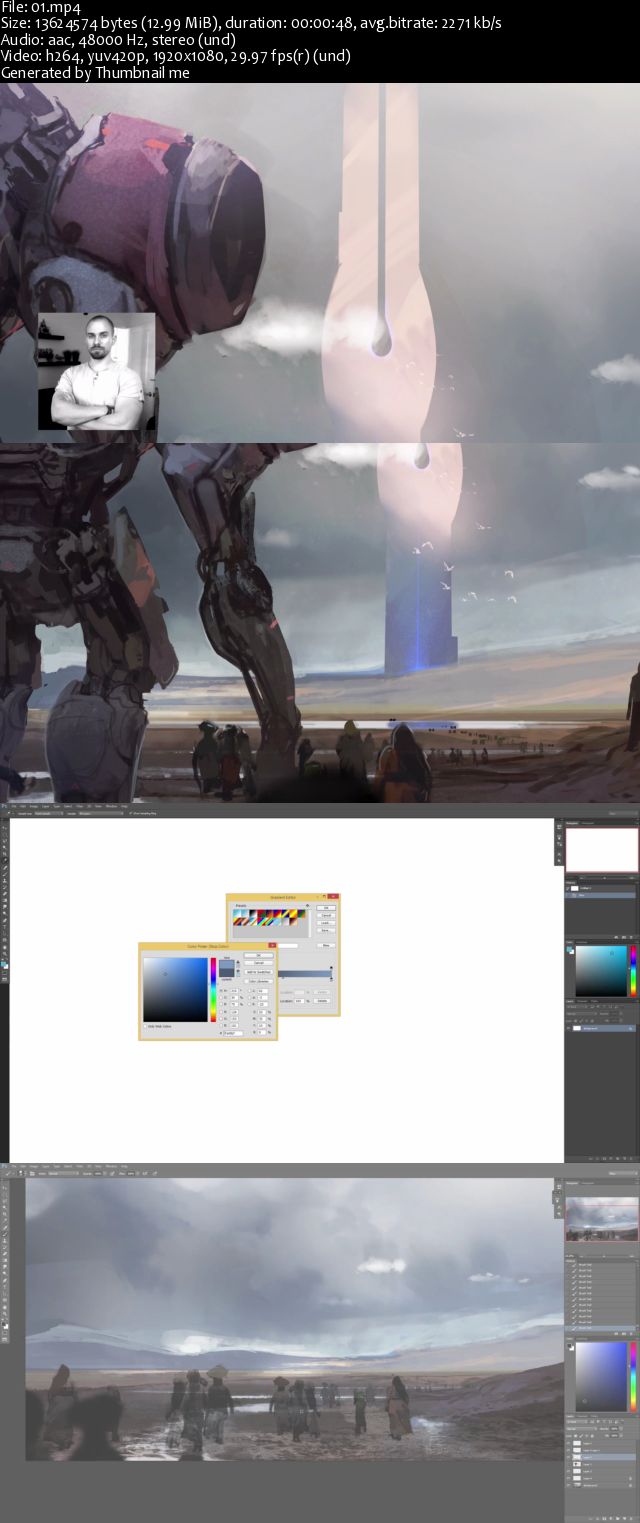The width and height of the screenshot is (640, 1523).
Task: Click the blue color field beside the landscape painting
Action: coord(599,1376)
